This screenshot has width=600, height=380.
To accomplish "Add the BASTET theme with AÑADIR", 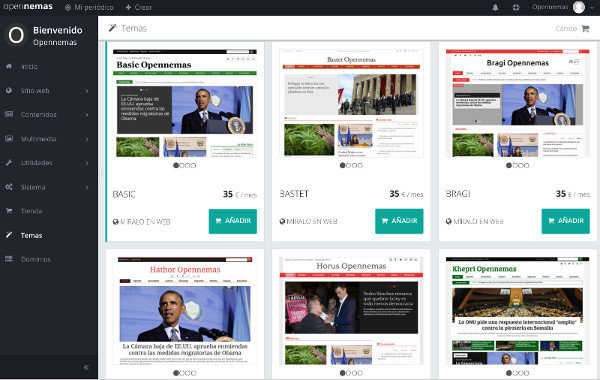I will (x=399, y=221).
